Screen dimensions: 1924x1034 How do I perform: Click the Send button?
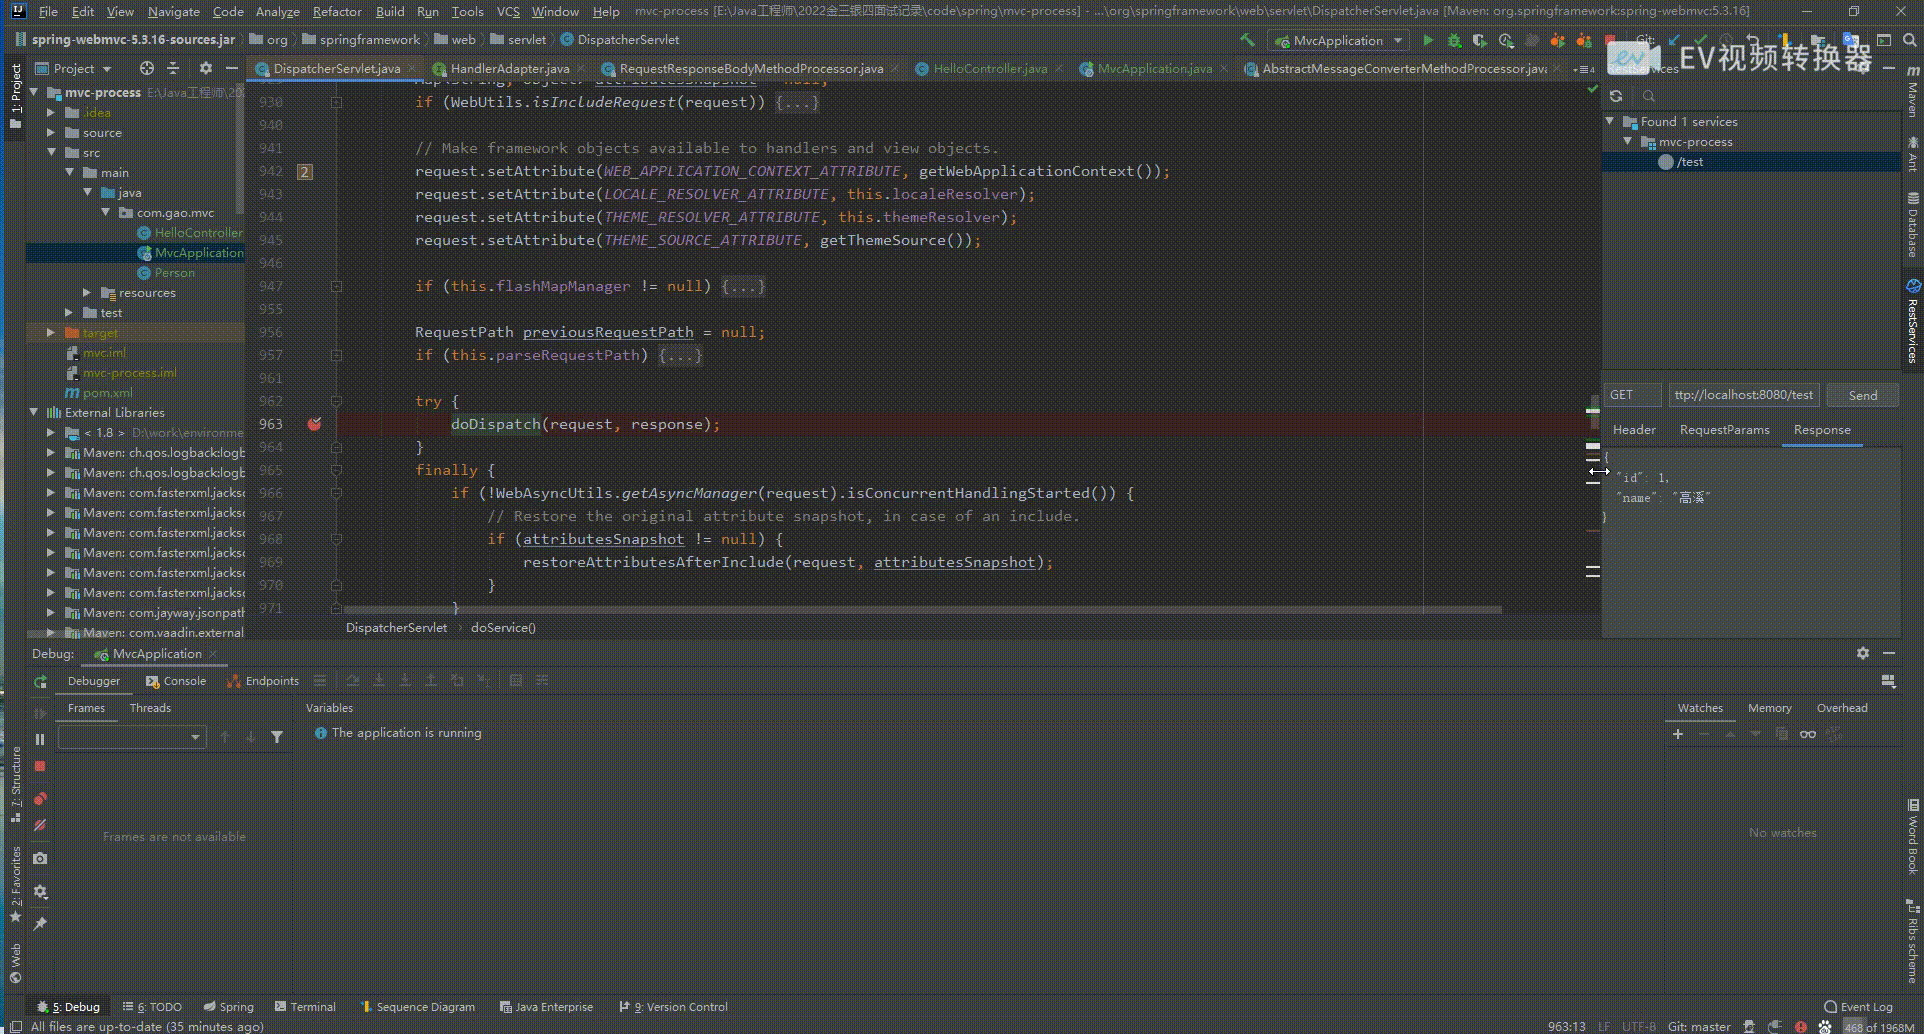point(1862,395)
